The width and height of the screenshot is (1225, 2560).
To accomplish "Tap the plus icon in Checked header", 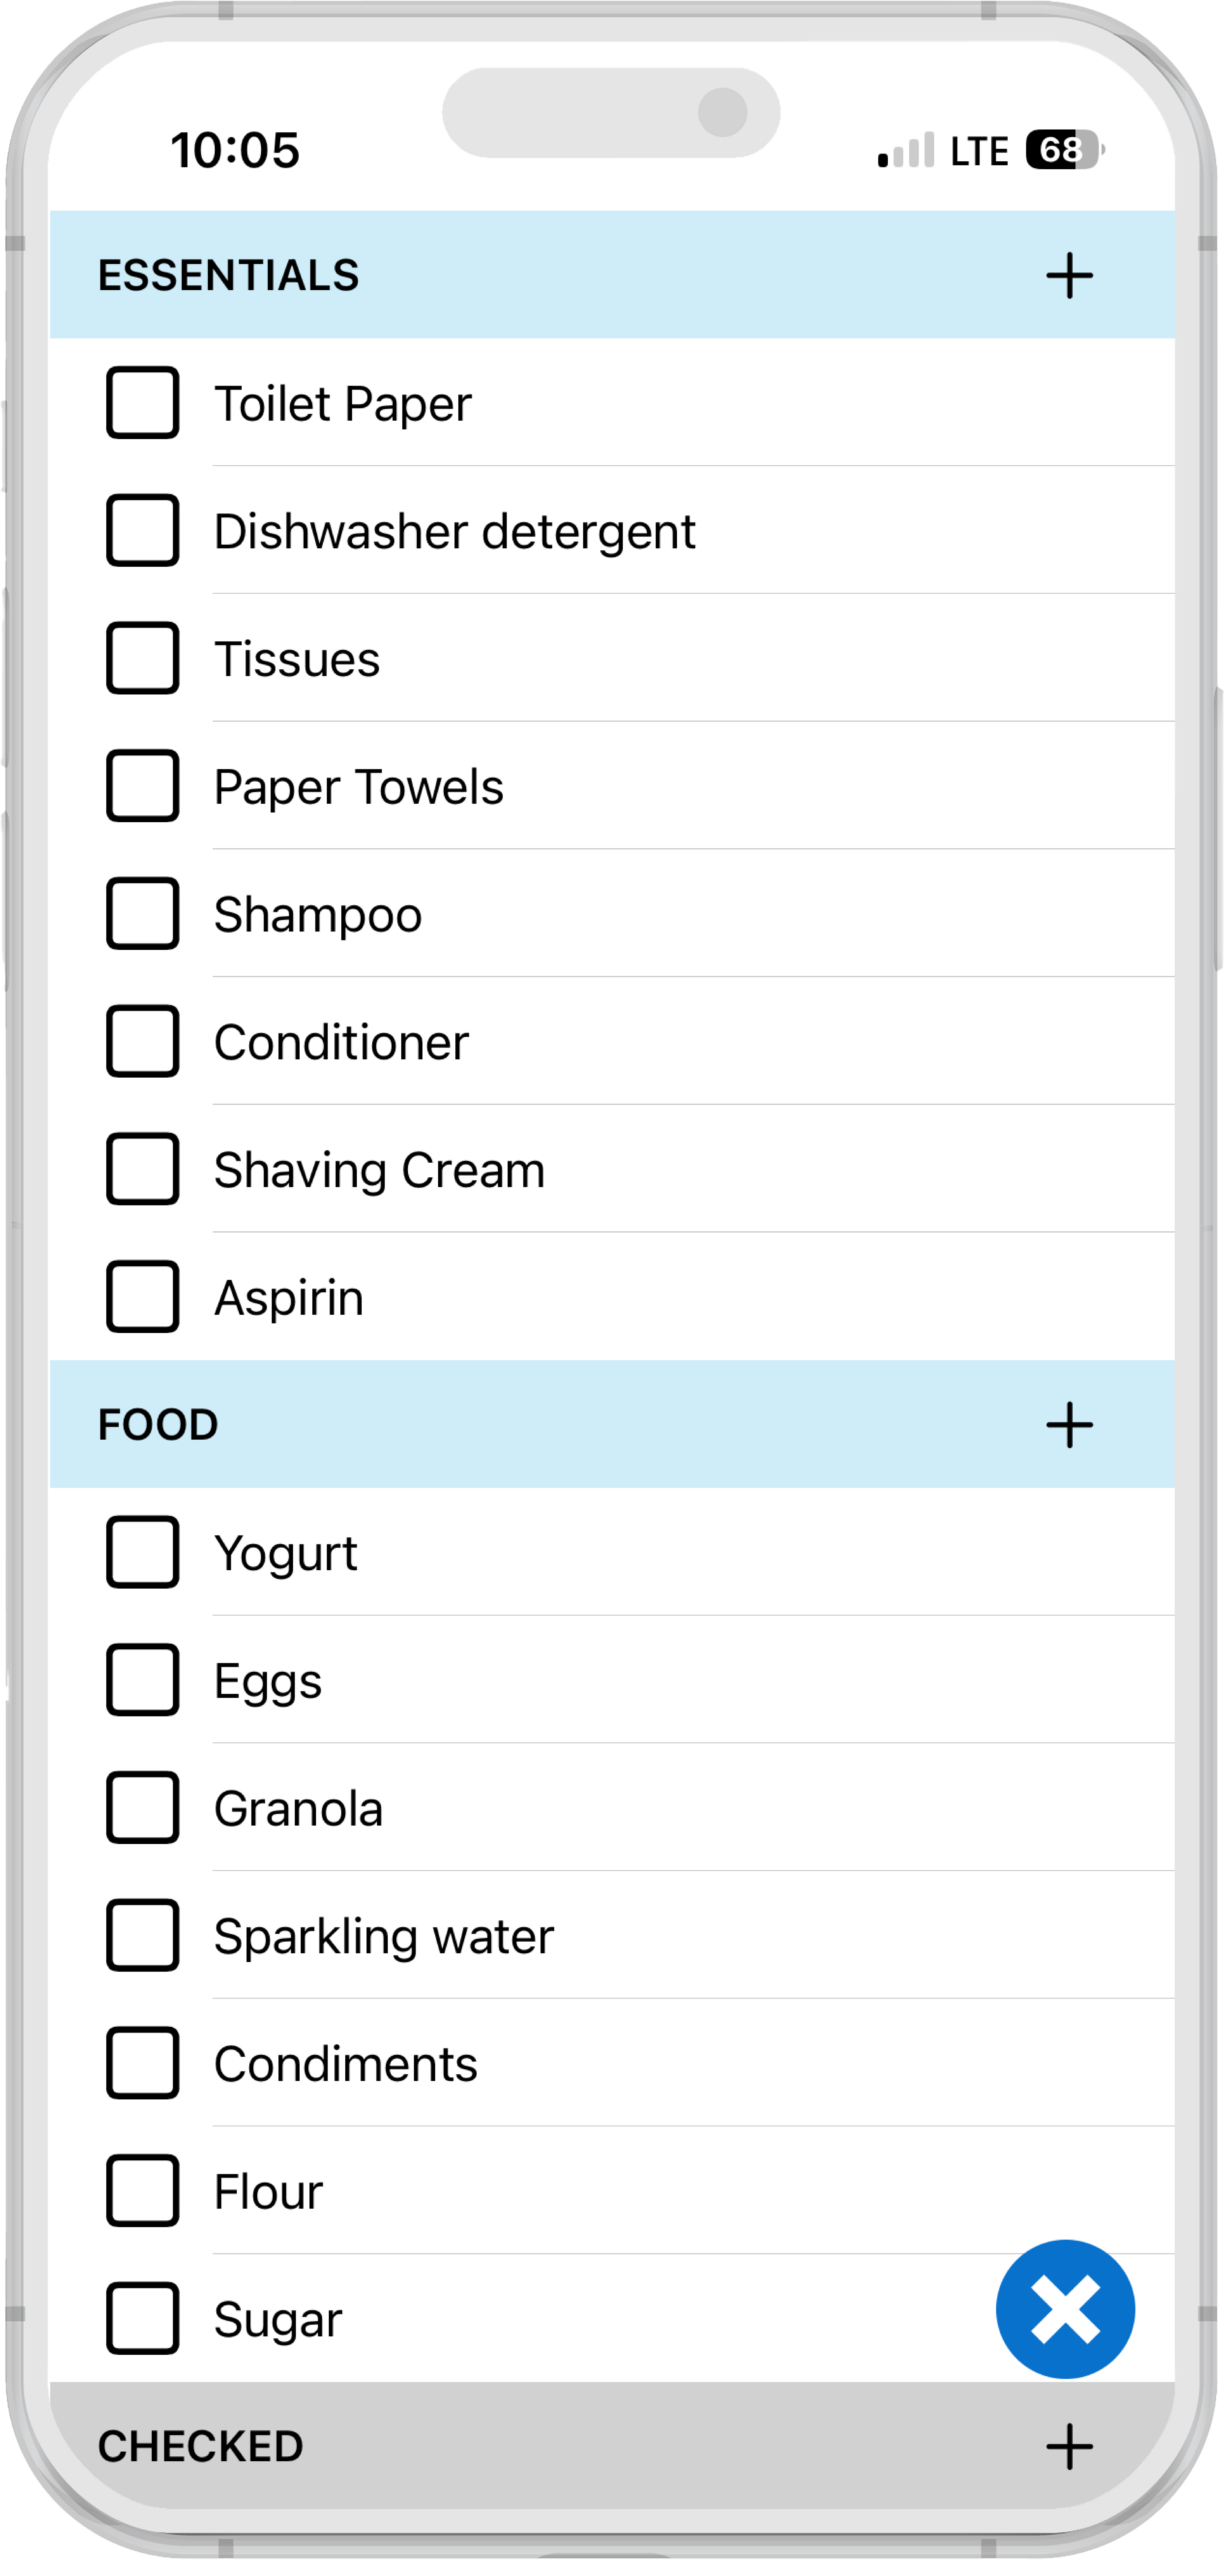I will pos(1069,2446).
